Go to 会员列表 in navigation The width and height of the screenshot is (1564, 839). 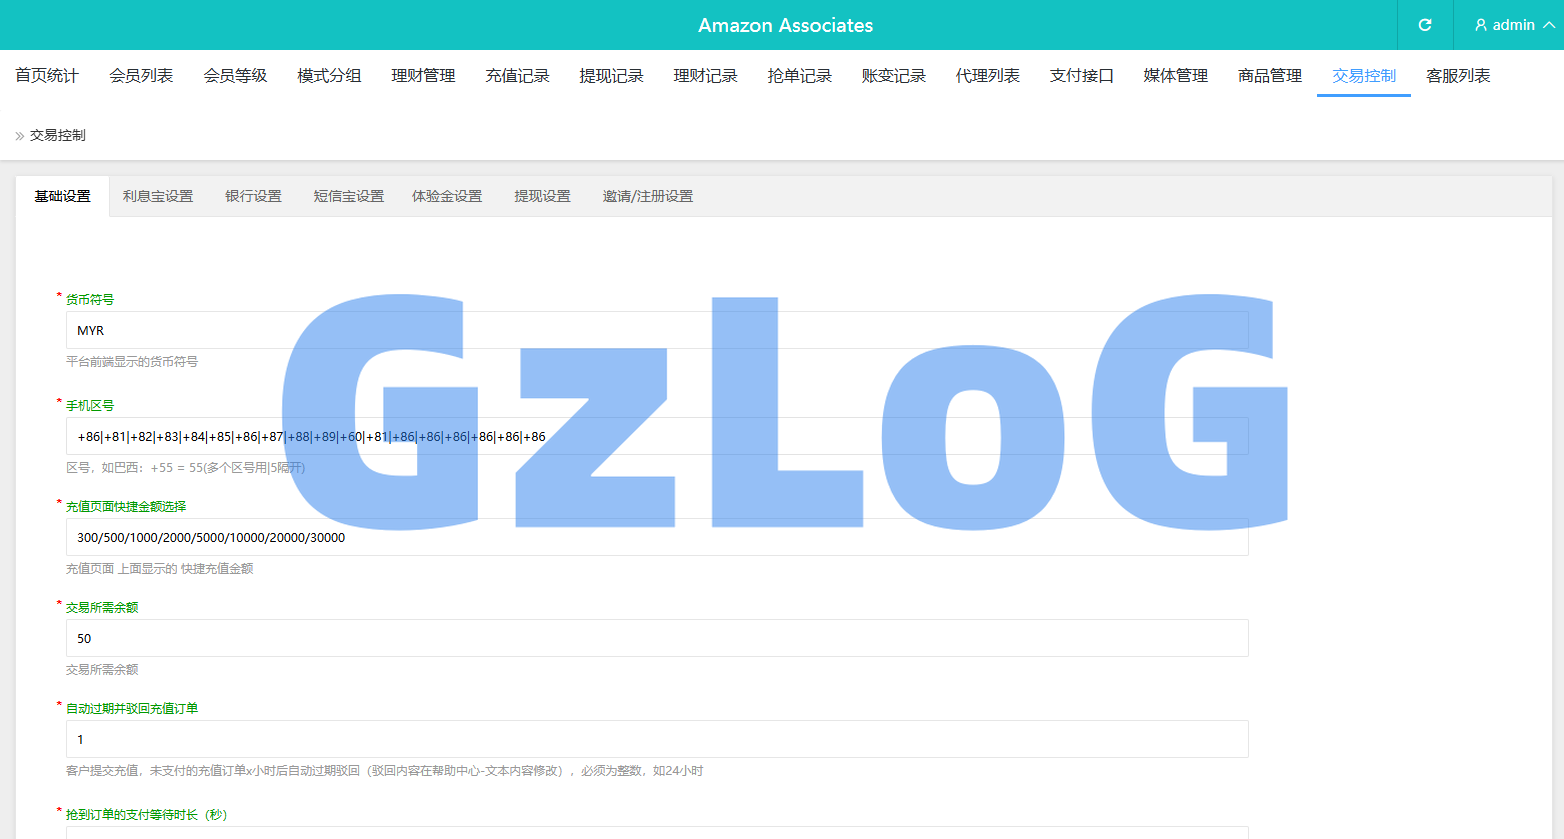tap(141, 76)
